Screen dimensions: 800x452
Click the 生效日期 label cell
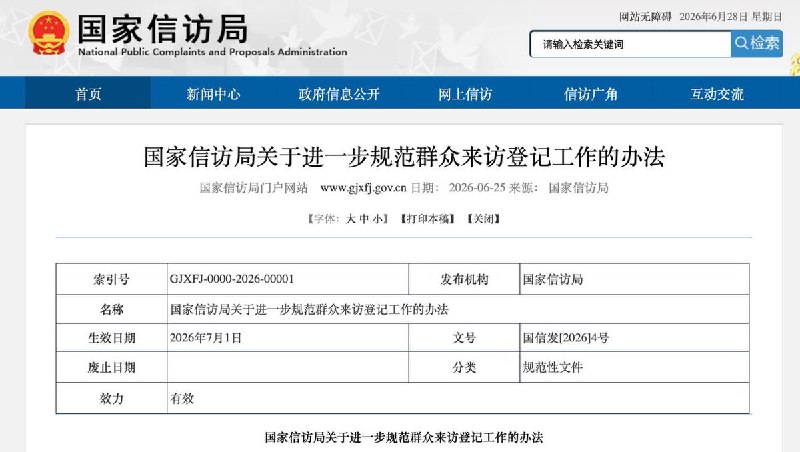click(112, 338)
